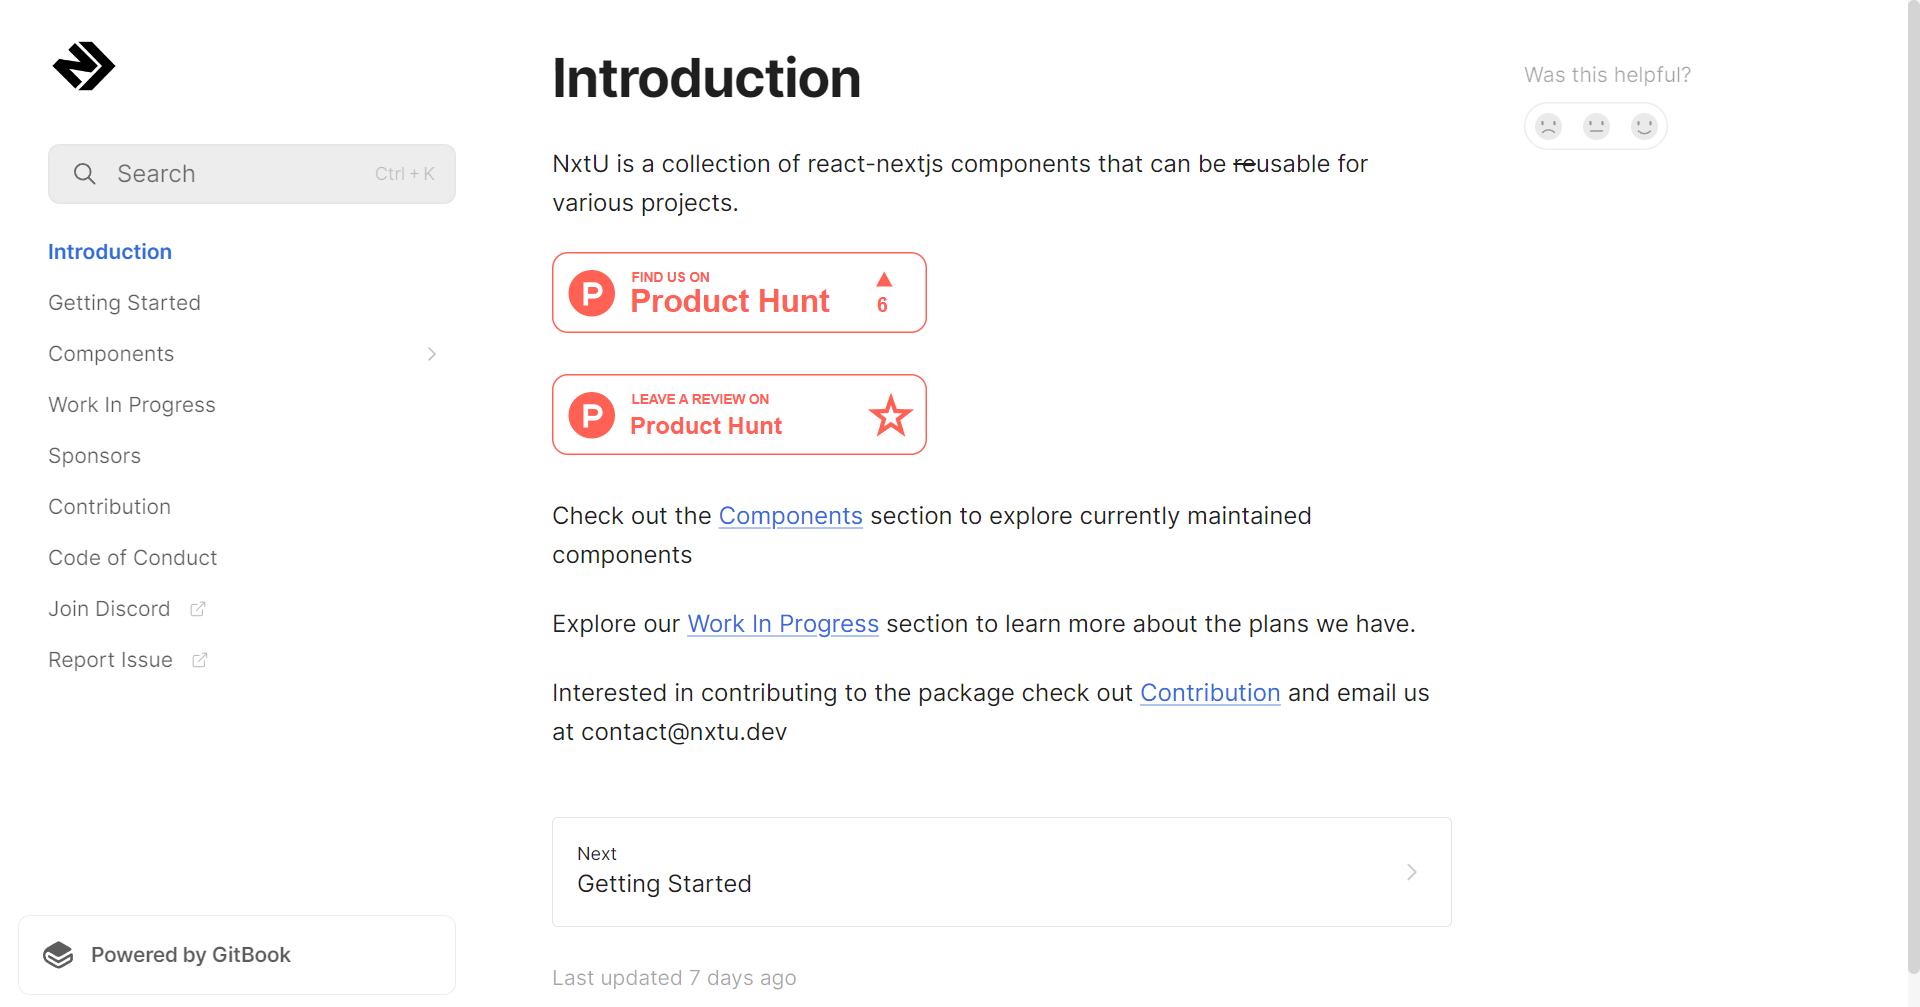Image resolution: width=1920 pixels, height=1007 pixels.
Task: Click the search magnifier icon
Action: [85, 174]
